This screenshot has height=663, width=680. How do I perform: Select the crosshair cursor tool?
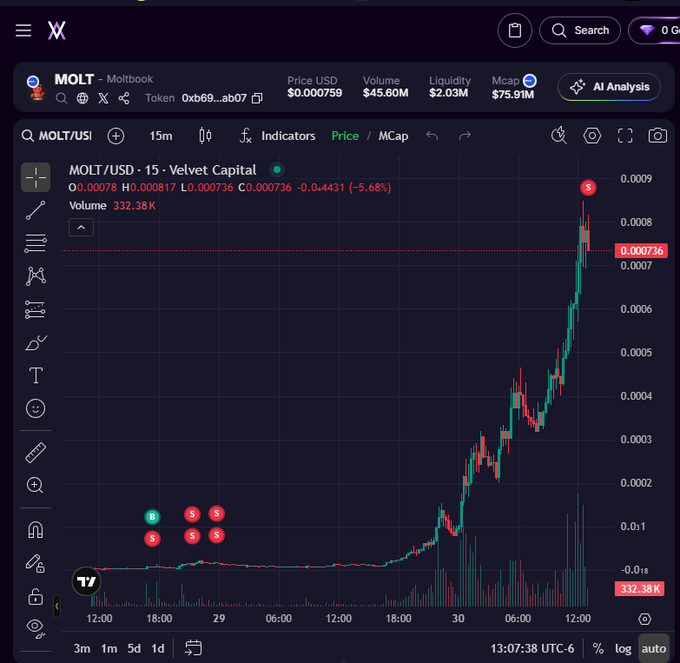pos(36,177)
